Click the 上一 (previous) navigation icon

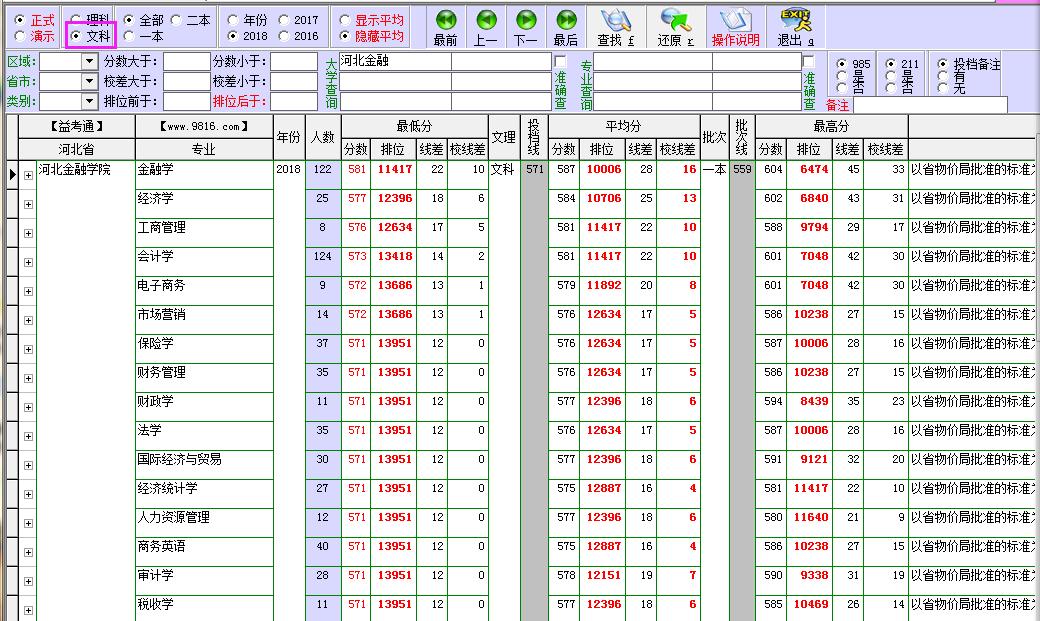486,21
